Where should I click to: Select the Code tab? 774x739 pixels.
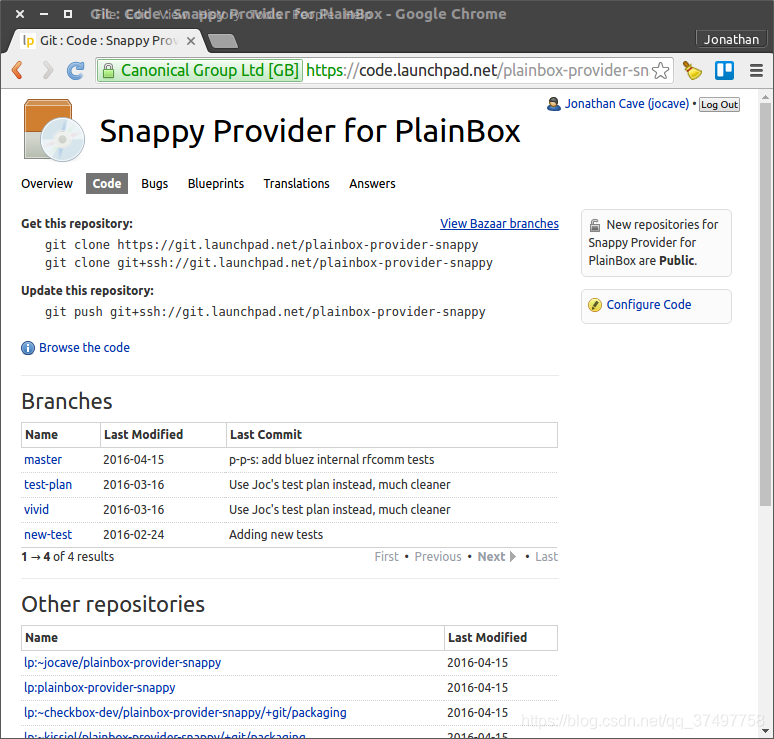(x=107, y=184)
